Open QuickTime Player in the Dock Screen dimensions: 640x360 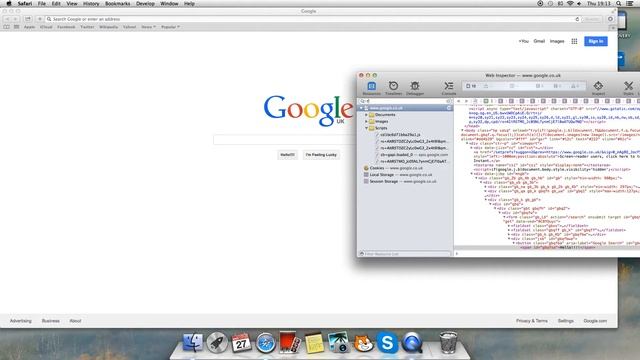click(x=411, y=342)
